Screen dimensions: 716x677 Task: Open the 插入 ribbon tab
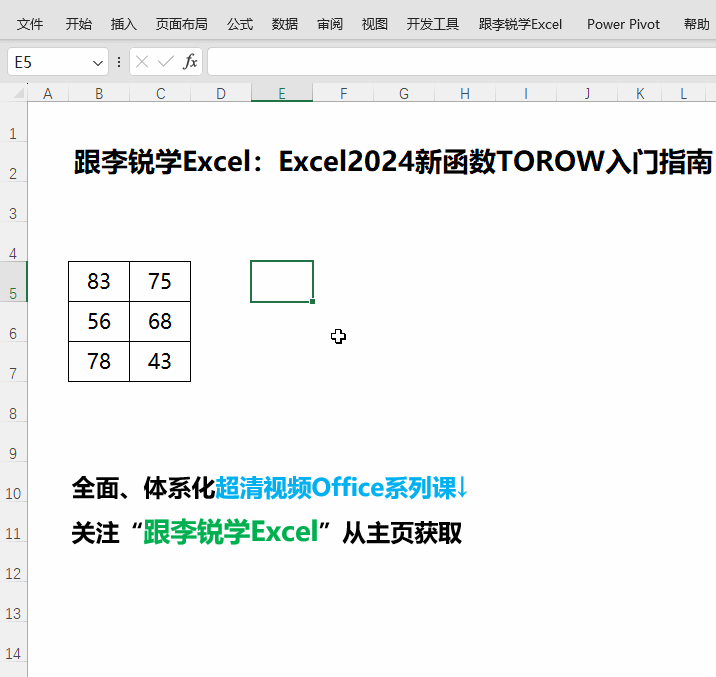[123, 24]
